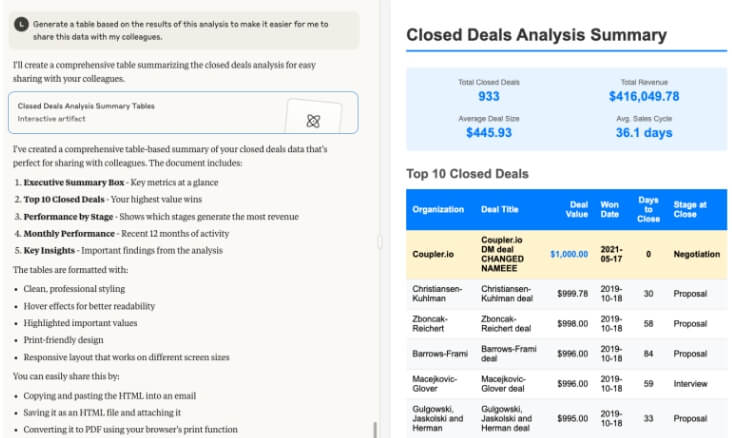Viewport: 732px width, 438px height.
Task: Click the Average Deal Size $445.93 metric
Action: 488,126
